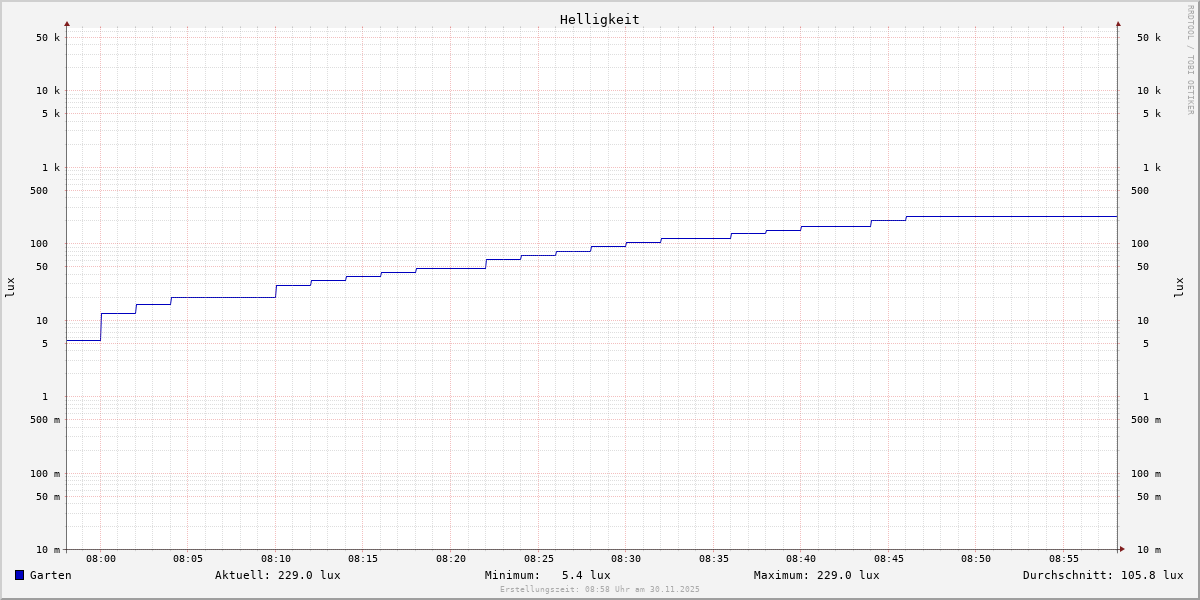Click the left vertical lux axis label
Viewport: 1200px width, 600px height.
pyautogui.click(x=10, y=287)
